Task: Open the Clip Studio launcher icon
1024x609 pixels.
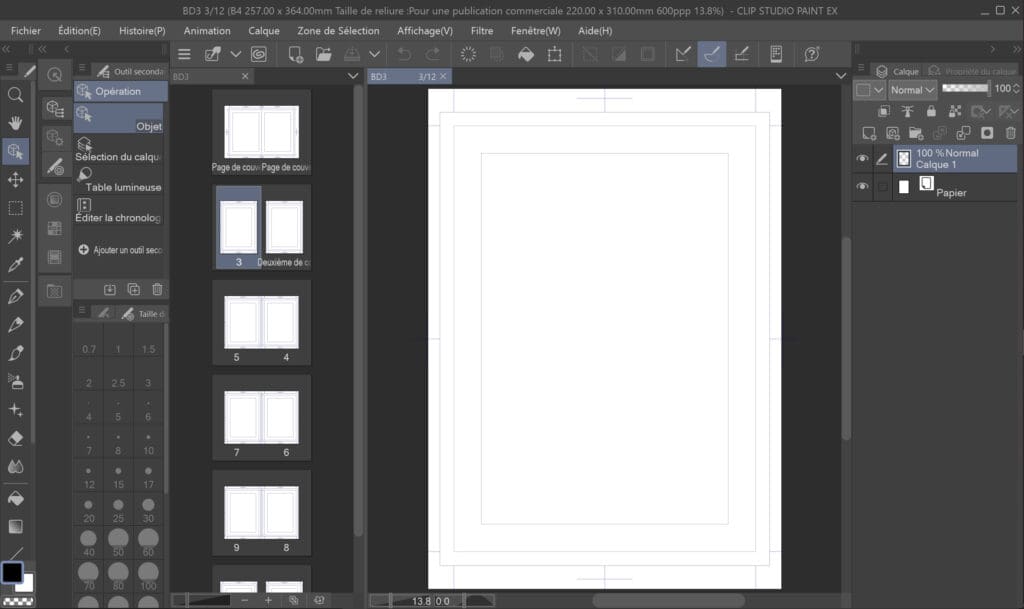Action: point(259,54)
